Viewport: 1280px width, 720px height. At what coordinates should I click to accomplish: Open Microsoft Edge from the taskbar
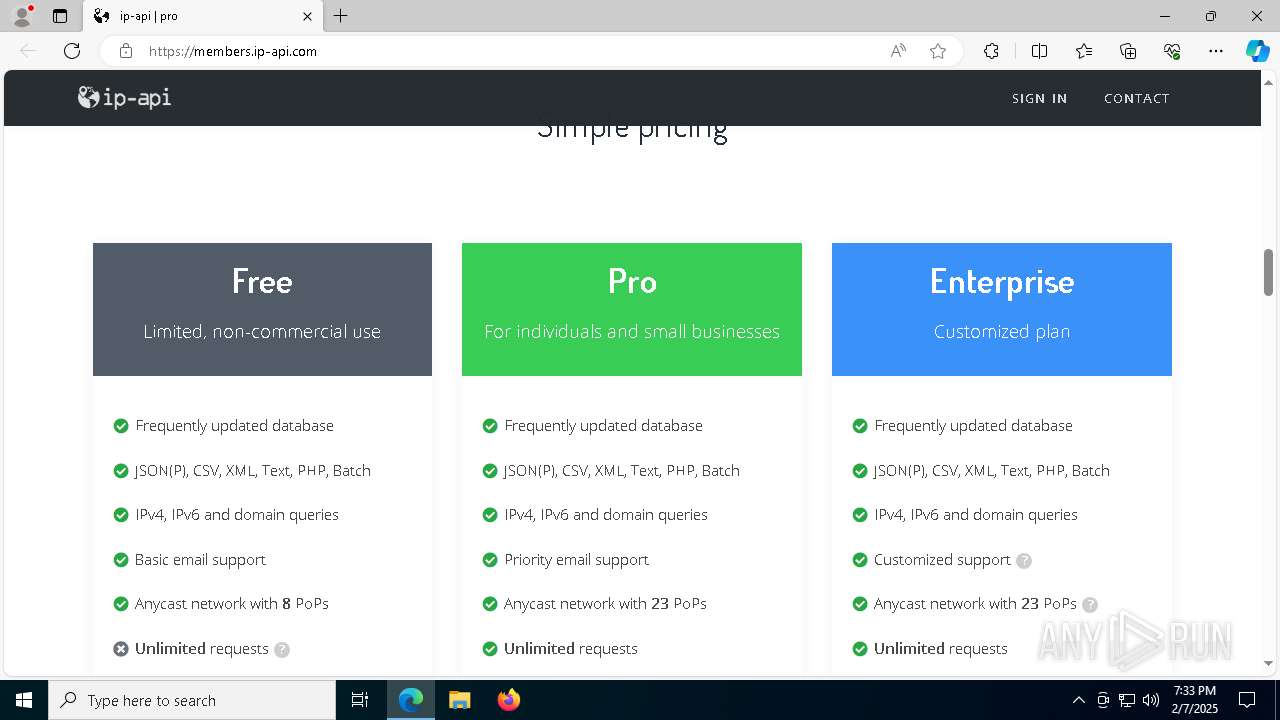tap(411, 700)
